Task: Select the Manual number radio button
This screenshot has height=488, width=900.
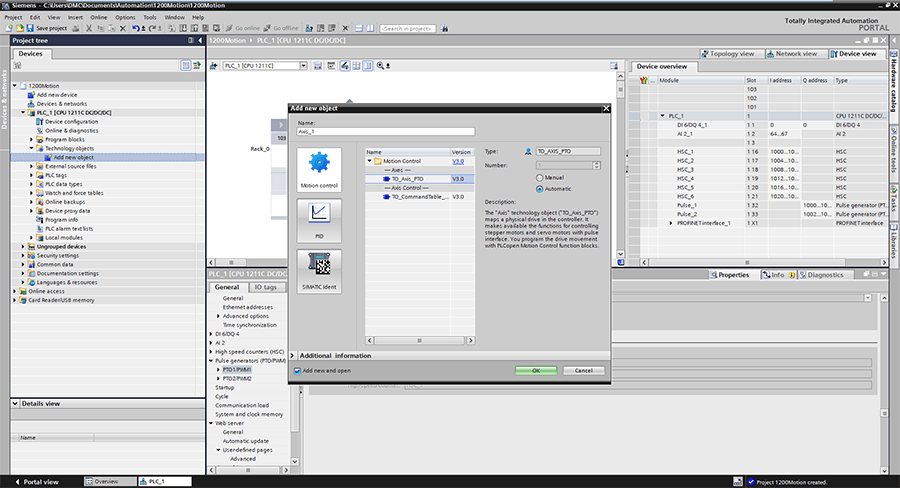Action: tap(540, 178)
